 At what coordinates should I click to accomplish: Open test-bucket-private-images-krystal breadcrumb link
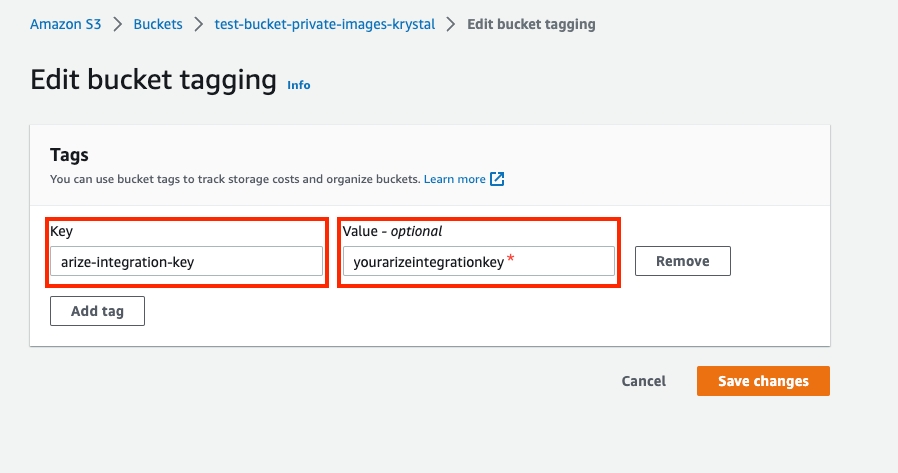pyautogui.click(x=325, y=24)
